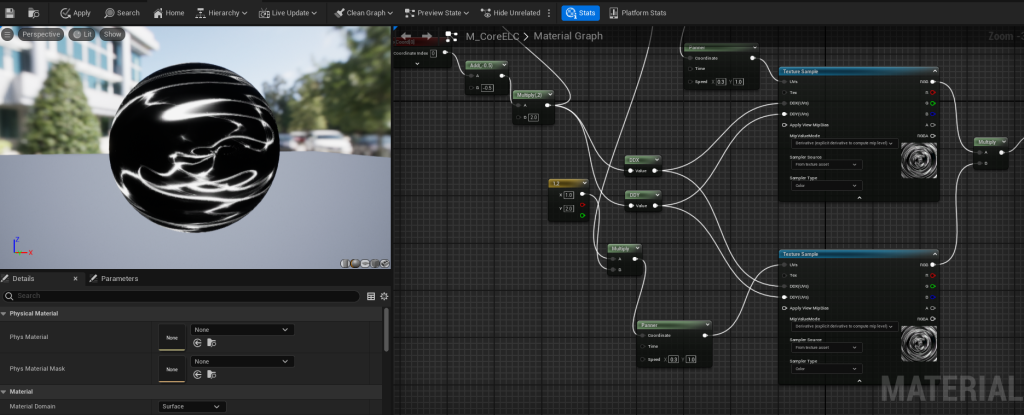Image resolution: width=1024 pixels, height=415 pixels.
Task: Browse to Phys Material Mask asset
Action: (211, 375)
